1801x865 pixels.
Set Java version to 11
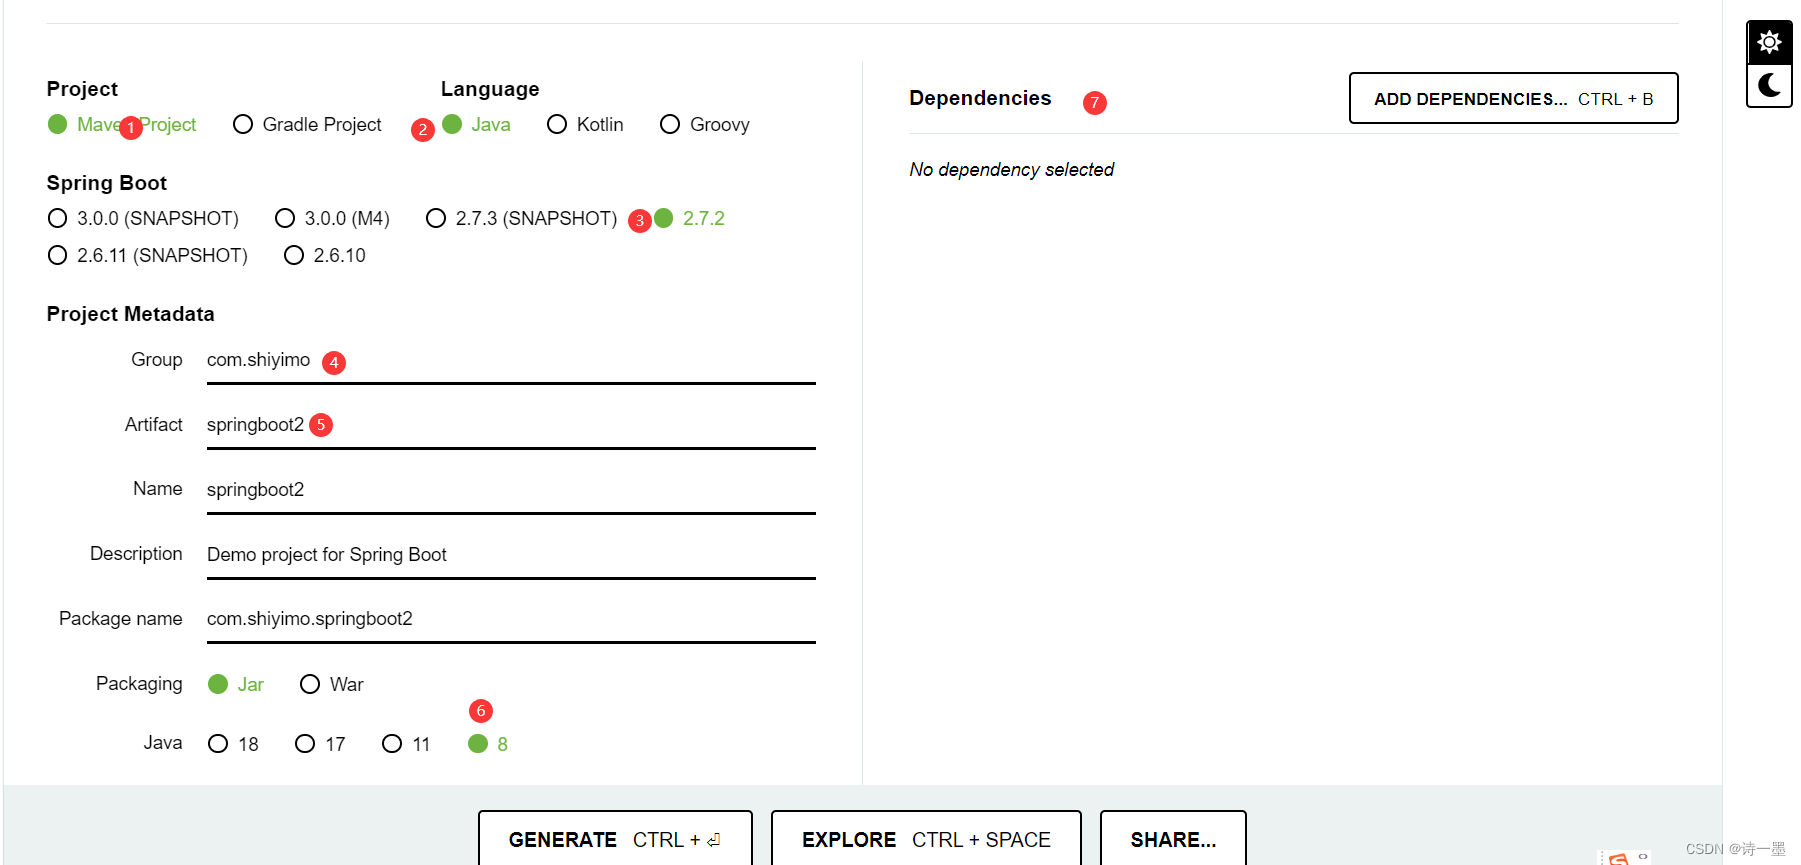coord(406,744)
